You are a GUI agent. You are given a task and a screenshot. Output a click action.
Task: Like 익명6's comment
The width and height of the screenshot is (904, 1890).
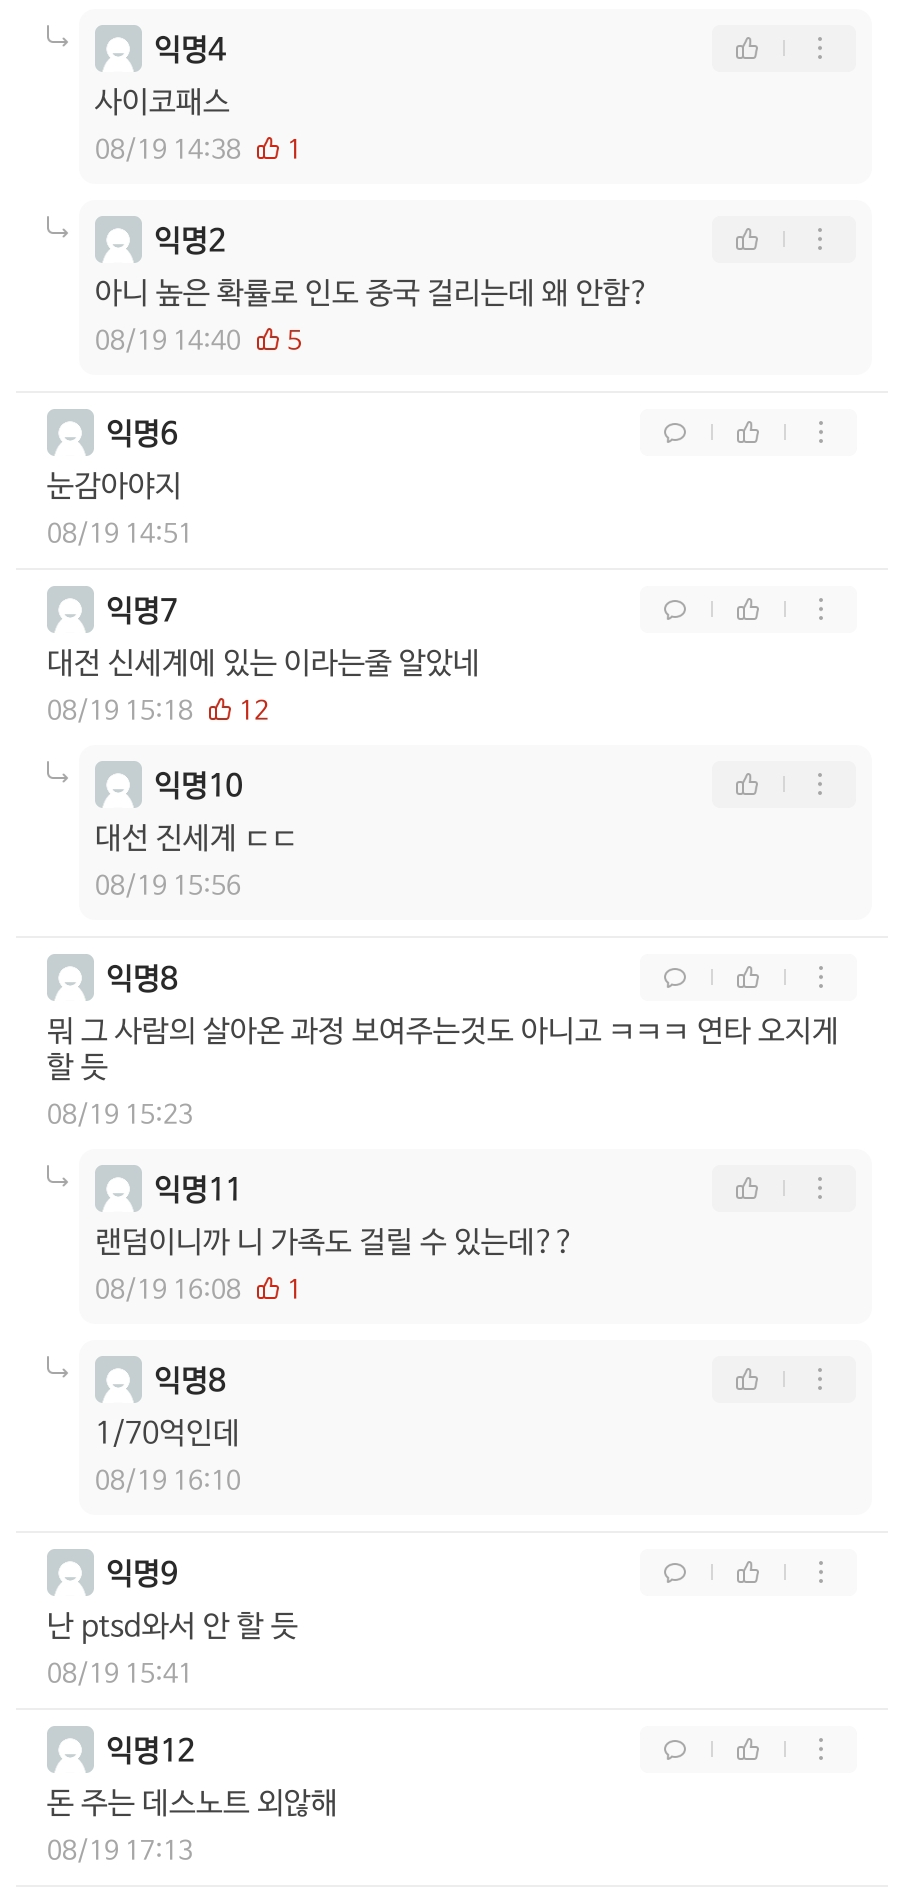(x=748, y=432)
